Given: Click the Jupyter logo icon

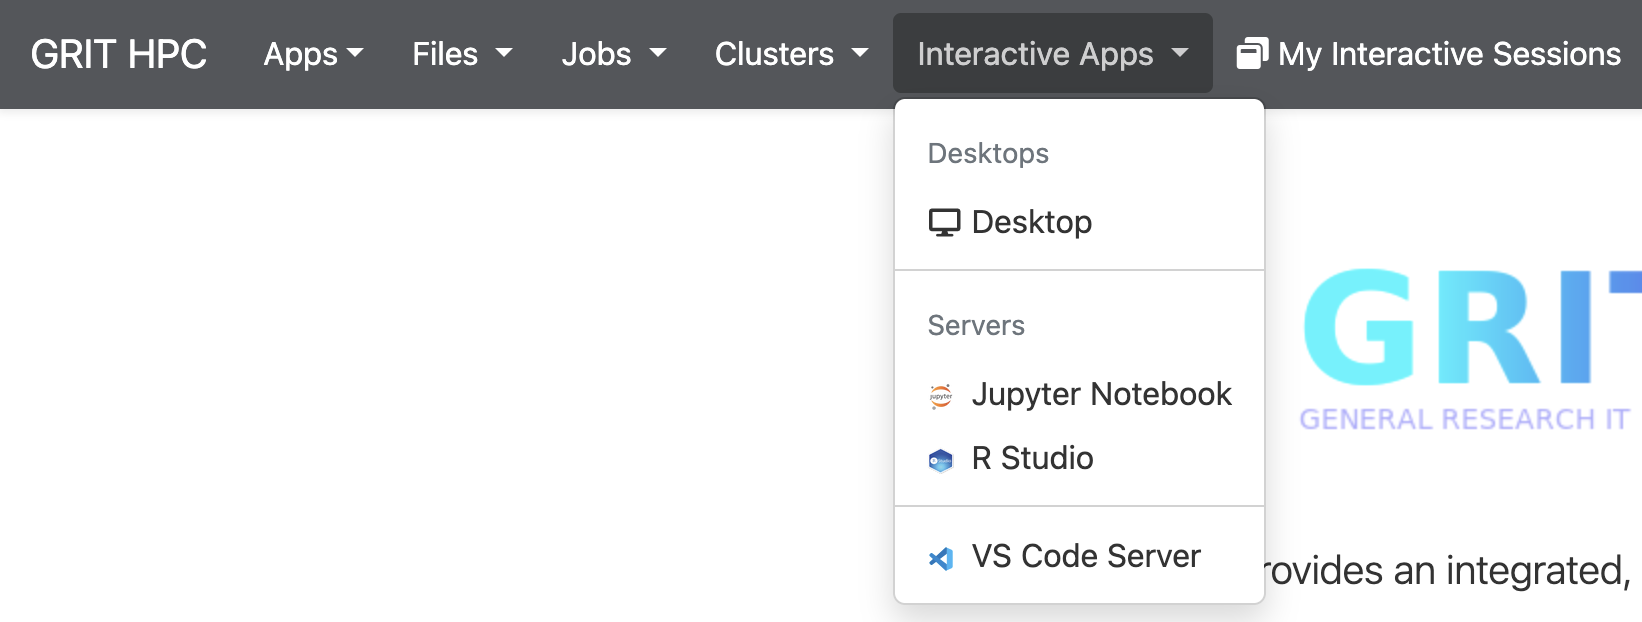Looking at the screenshot, I should [941, 396].
